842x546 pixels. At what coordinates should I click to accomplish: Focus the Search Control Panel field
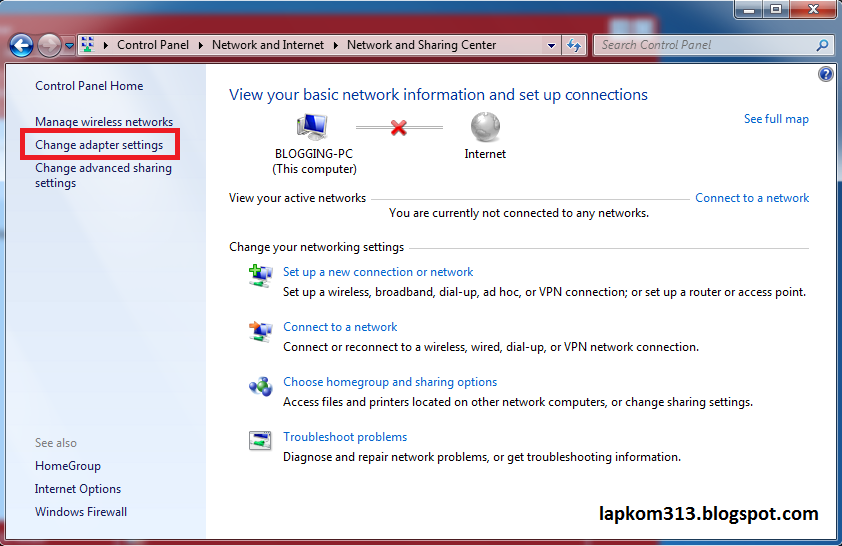click(x=706, y=45)
